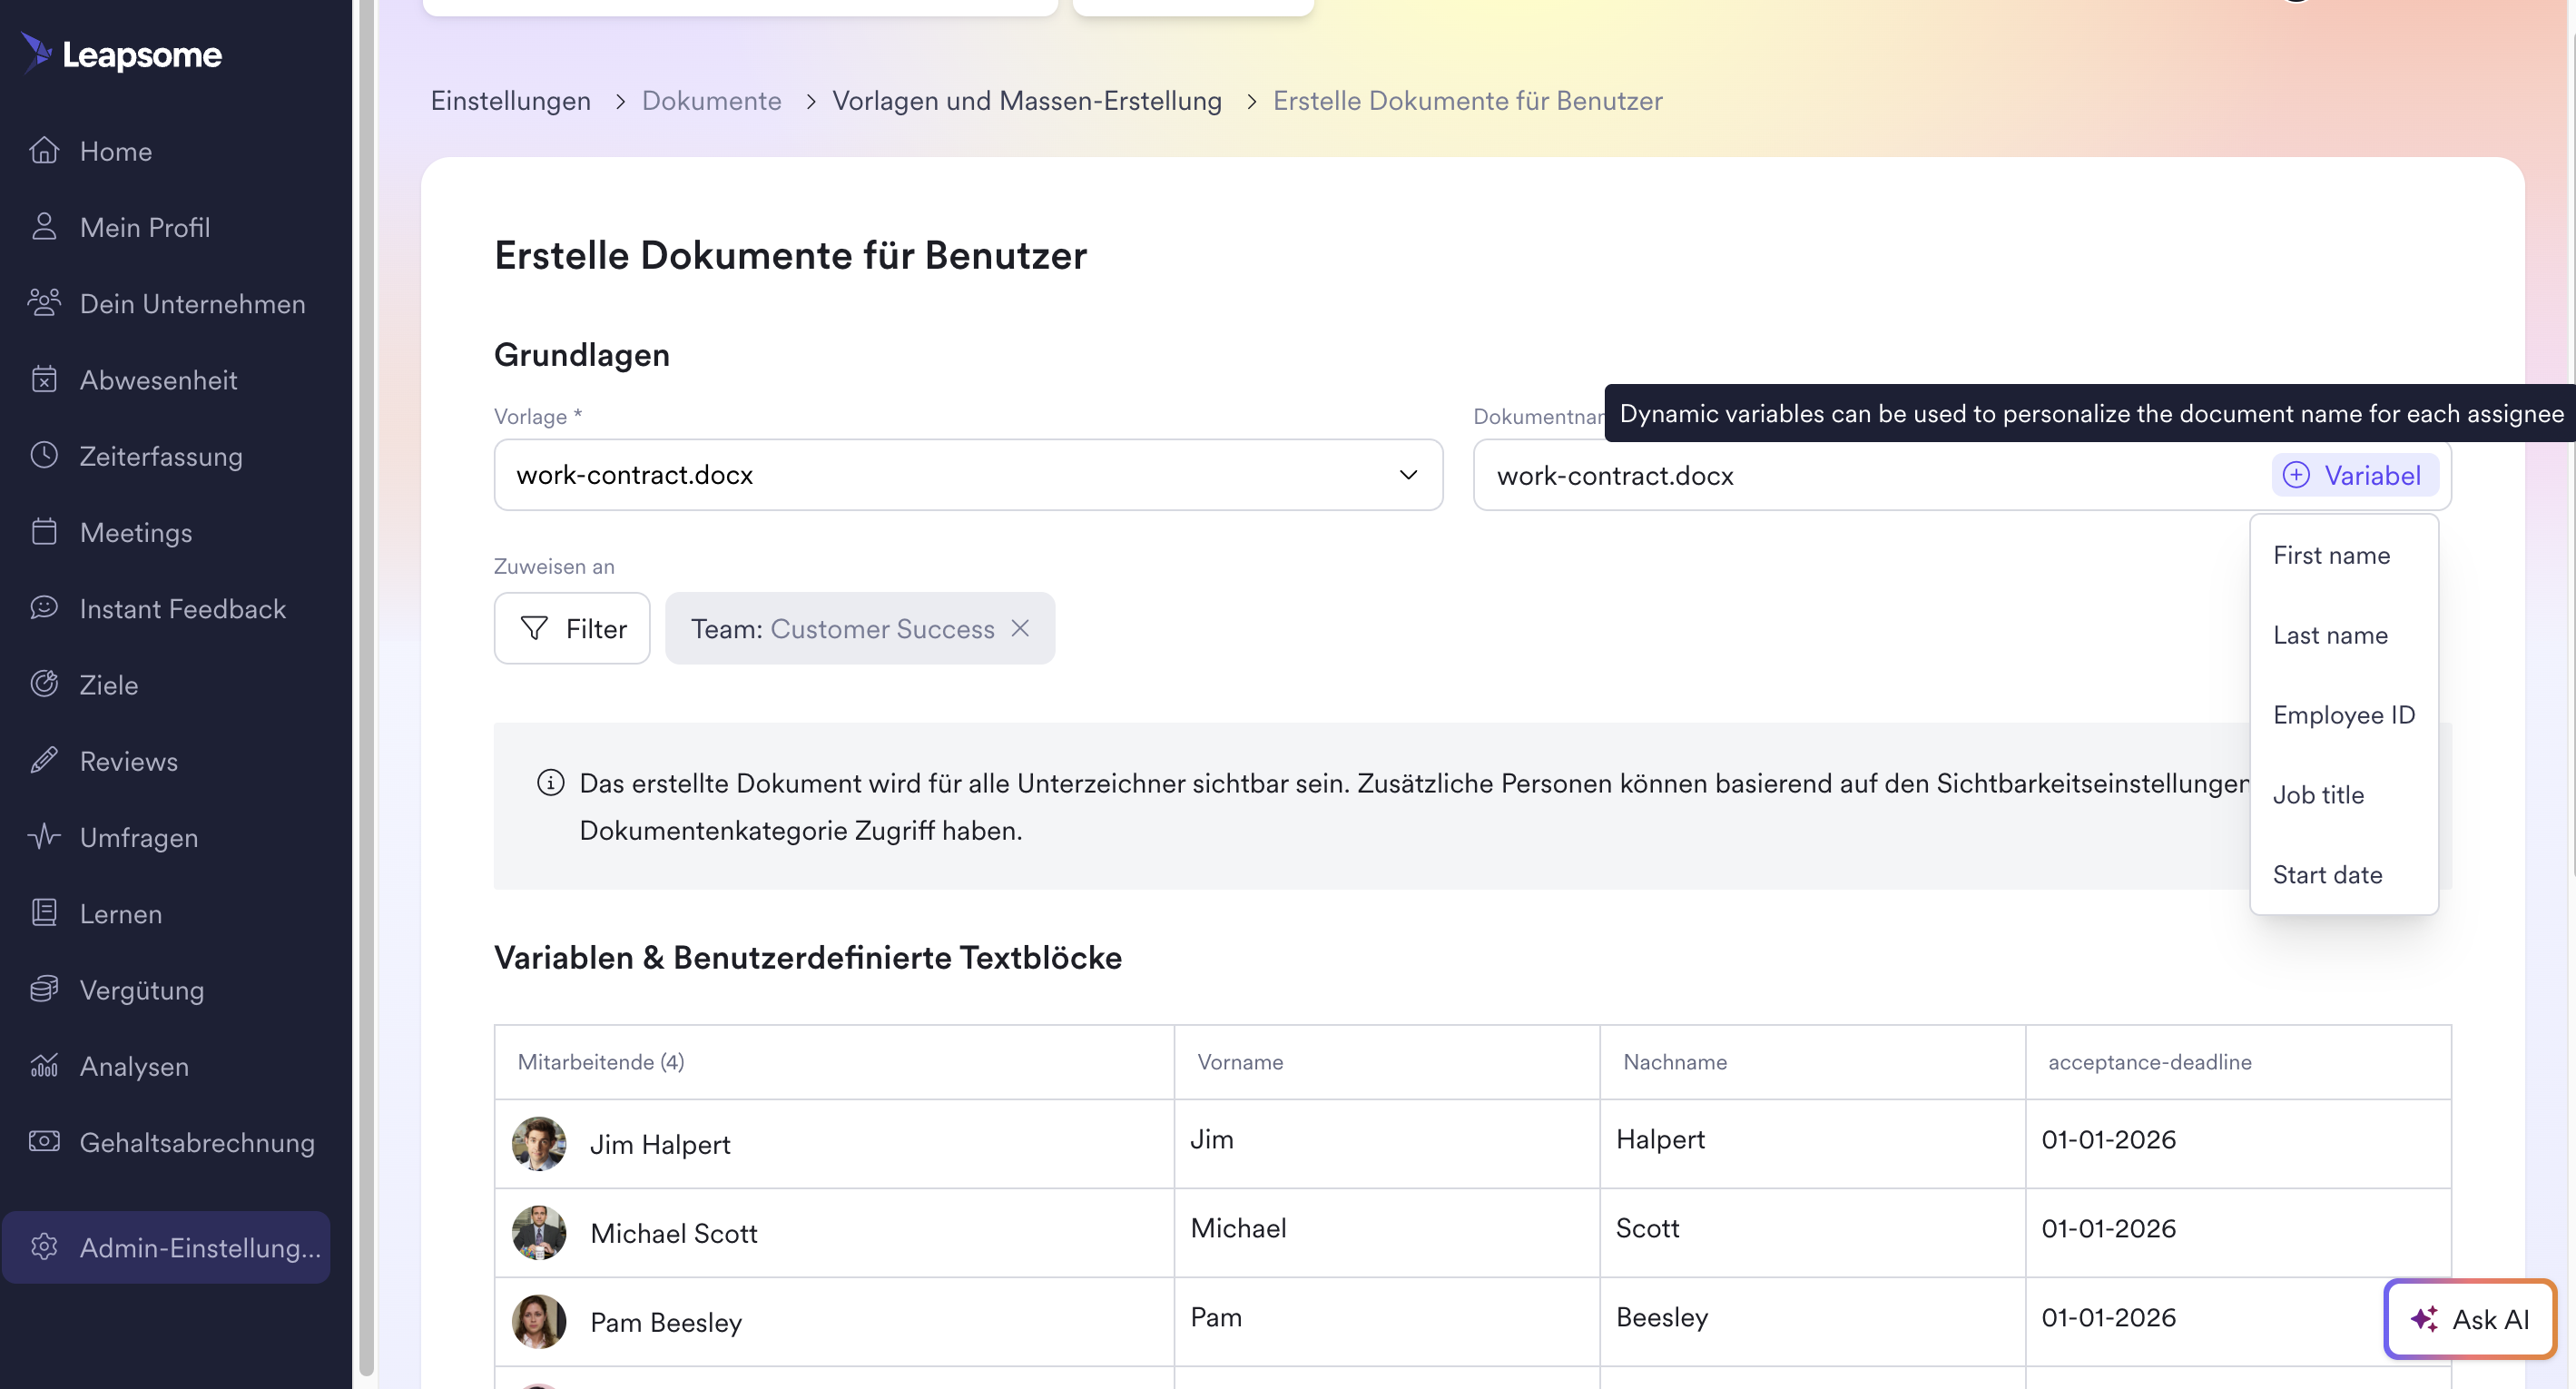Click the Ziele target icon
The width and height of the screenshot is (2576, 1389).
tap(44, 684)
